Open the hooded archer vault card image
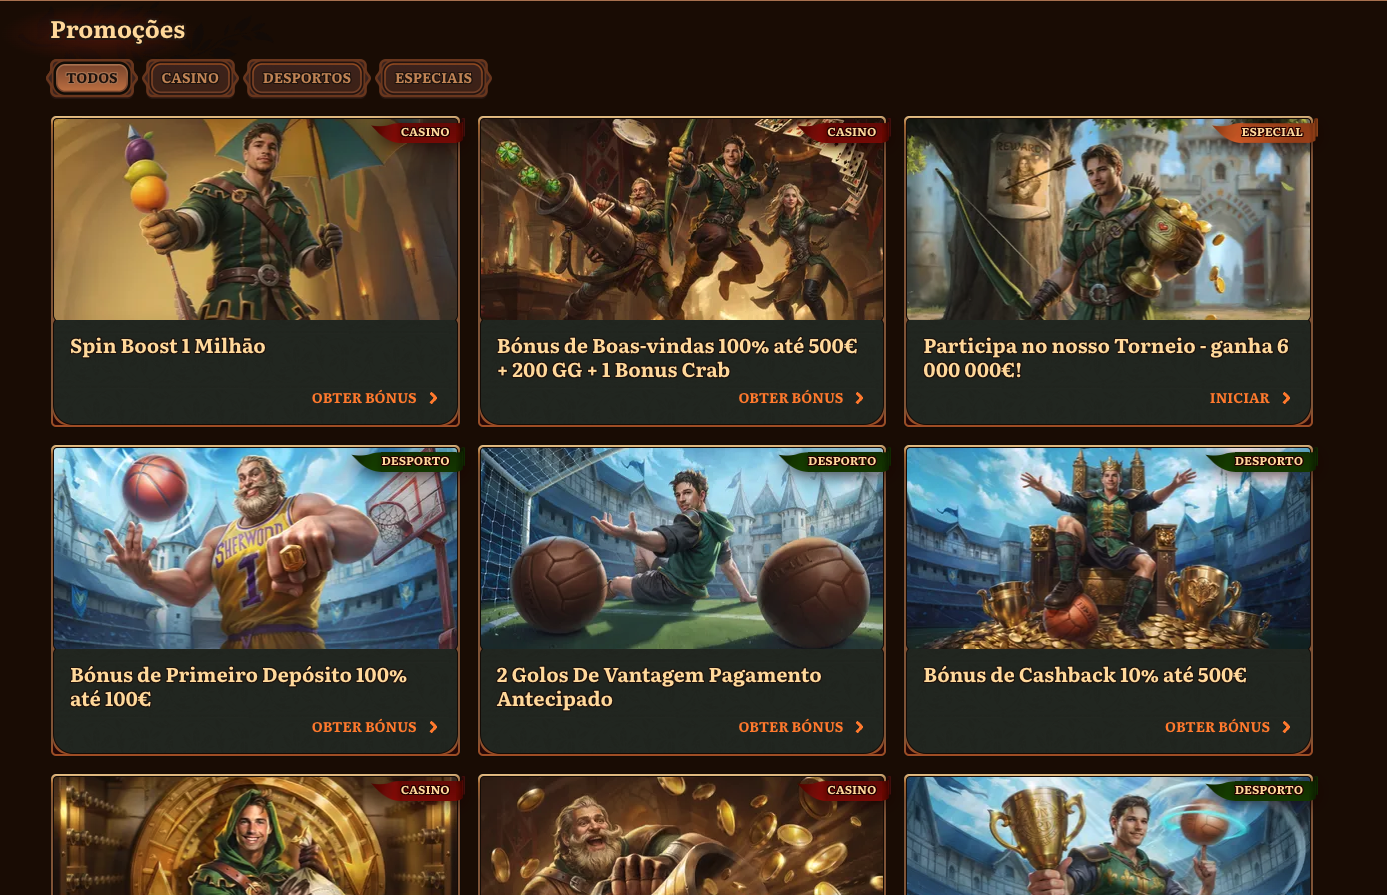This screenshot has height=895, width=1387. click(255, 836)
